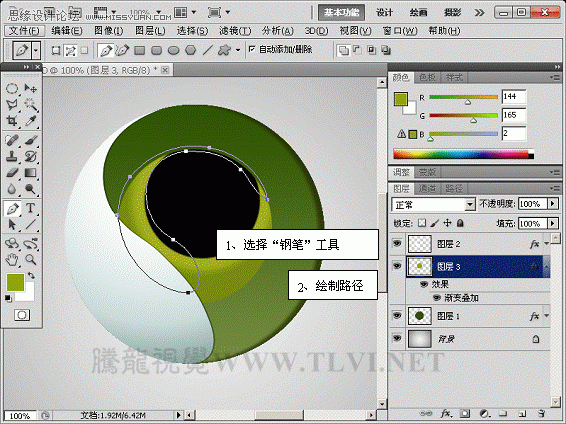Choose the Freeform Pen option

(x=122, y=50)
